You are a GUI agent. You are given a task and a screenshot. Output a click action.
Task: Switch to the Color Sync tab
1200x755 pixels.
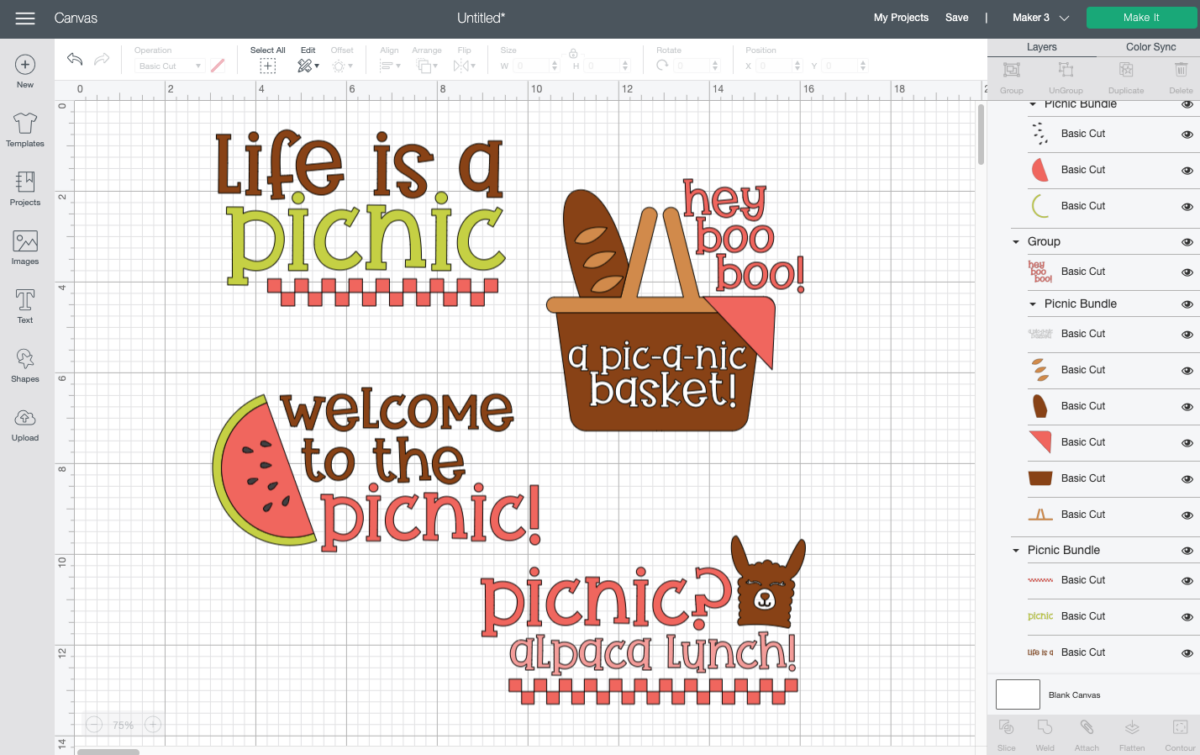point(1151,47)
